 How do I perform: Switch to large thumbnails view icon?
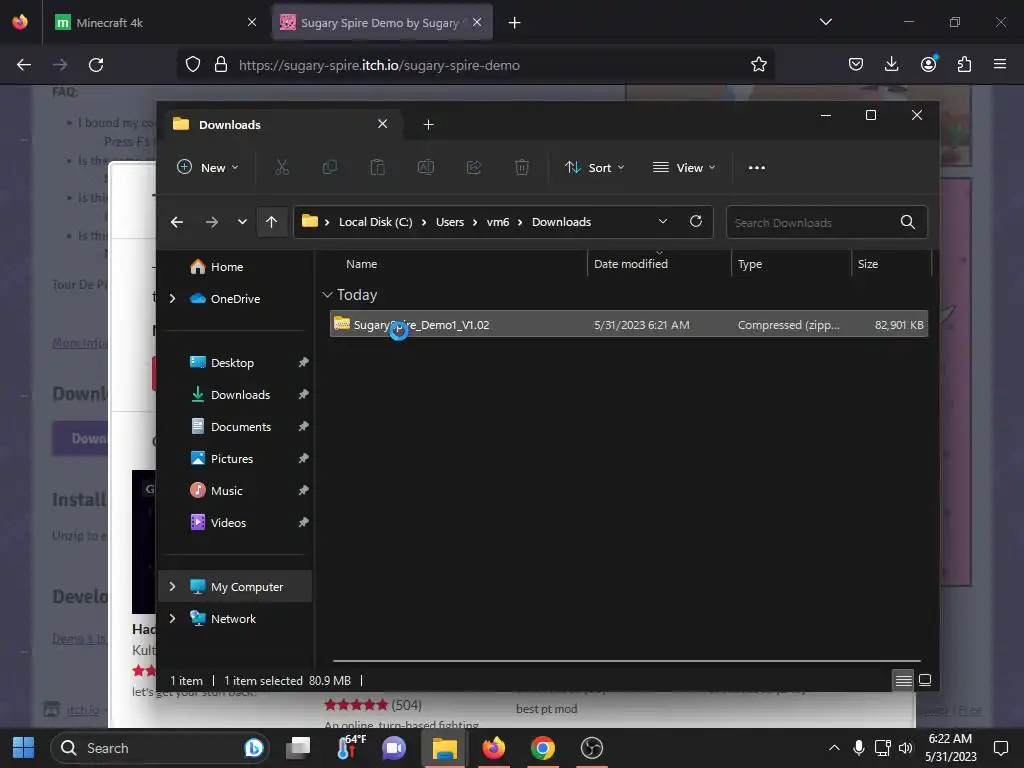tap(925, 680)
